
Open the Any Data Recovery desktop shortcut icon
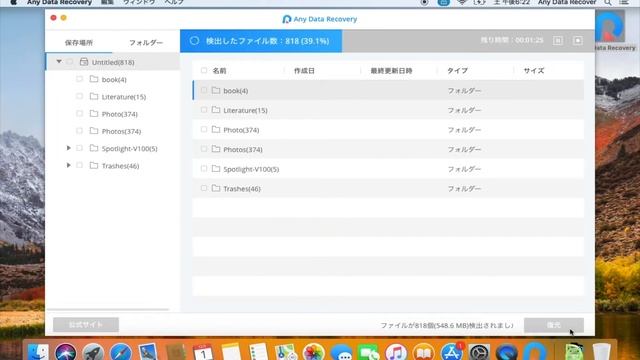[x=609, y=27]
